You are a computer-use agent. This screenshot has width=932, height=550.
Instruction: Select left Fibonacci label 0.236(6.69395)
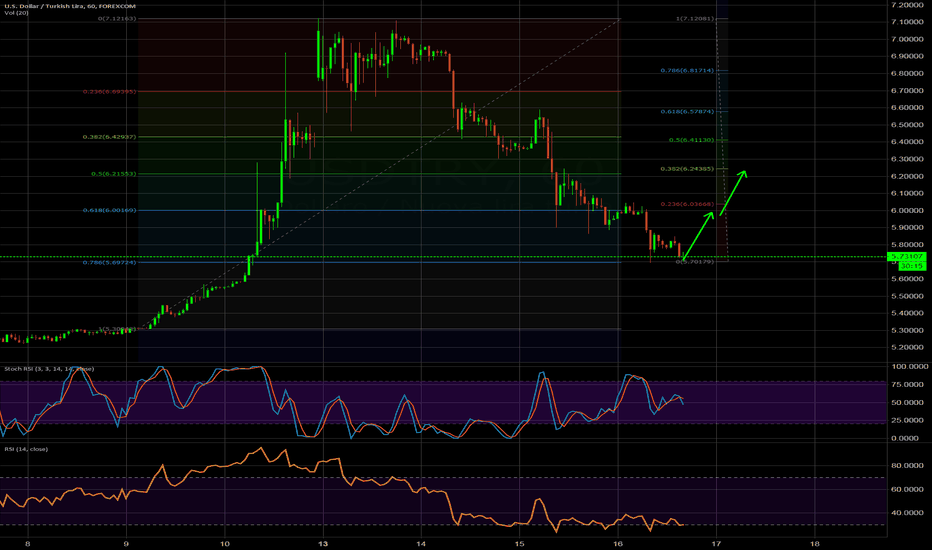[x=109, y=92]
